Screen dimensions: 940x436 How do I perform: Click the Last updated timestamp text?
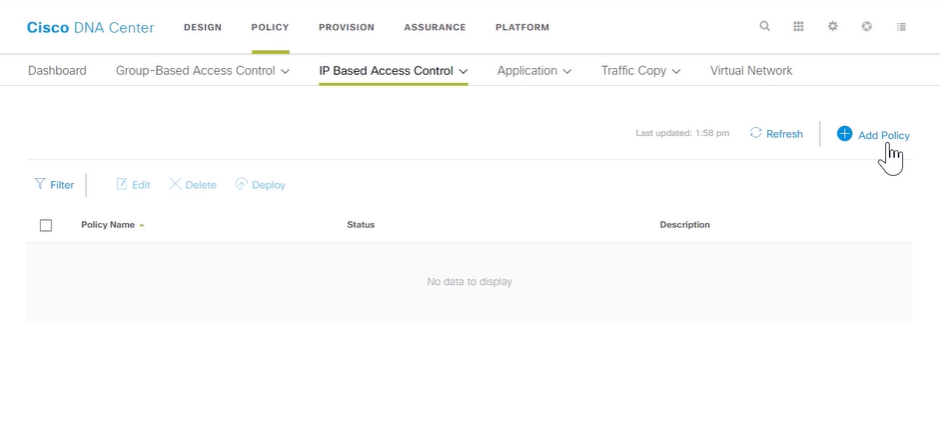click(682, 133)
